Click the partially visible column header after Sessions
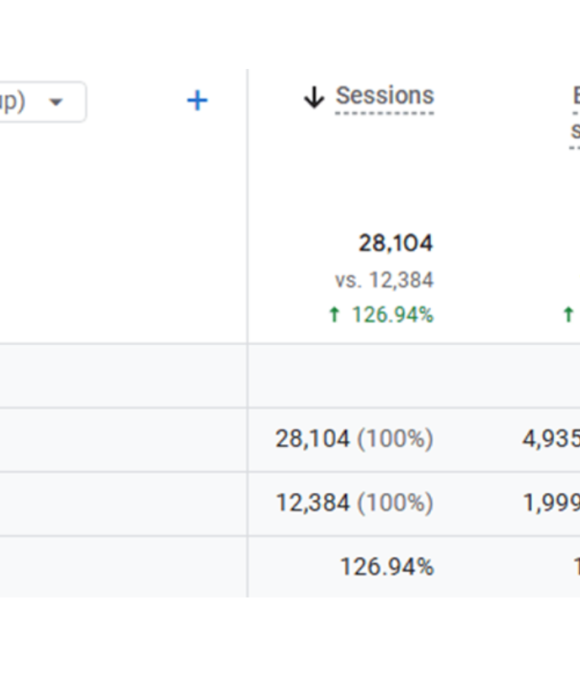The width and height of the screenshot is (580, 690). [576, 113]
